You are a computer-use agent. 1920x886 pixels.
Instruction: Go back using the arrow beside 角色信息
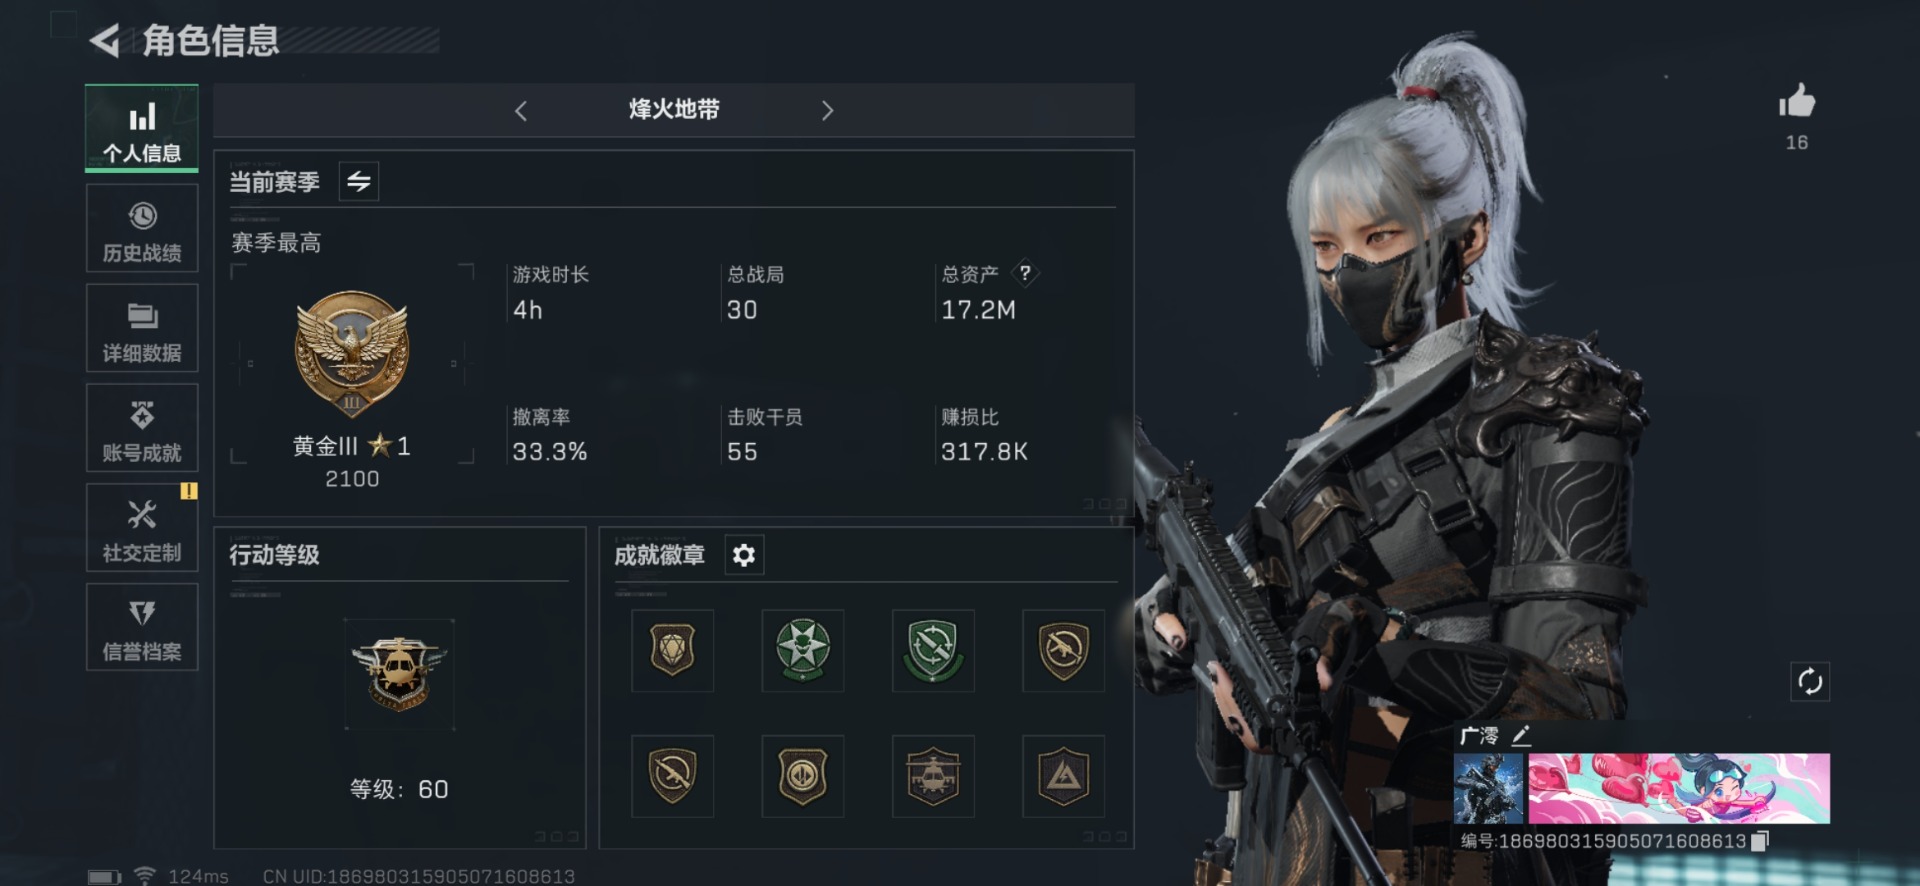(x=104, y=41)
